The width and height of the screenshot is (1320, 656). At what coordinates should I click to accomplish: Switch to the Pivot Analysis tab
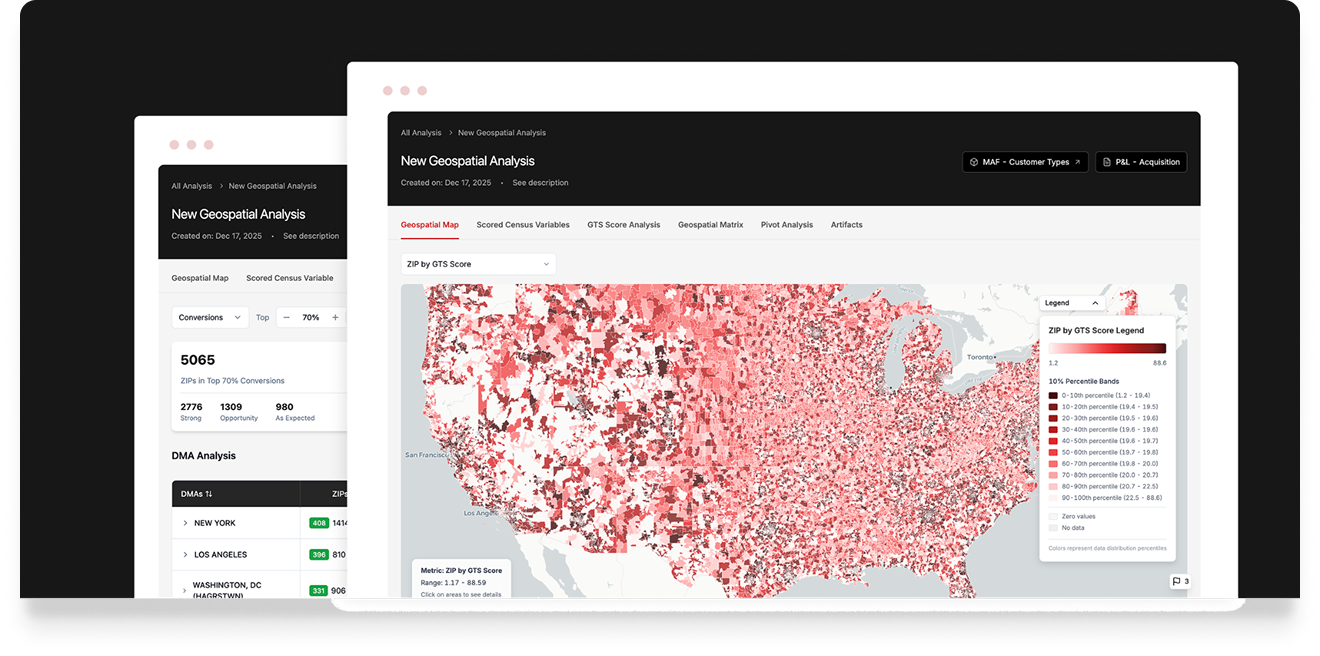point(787,225)
